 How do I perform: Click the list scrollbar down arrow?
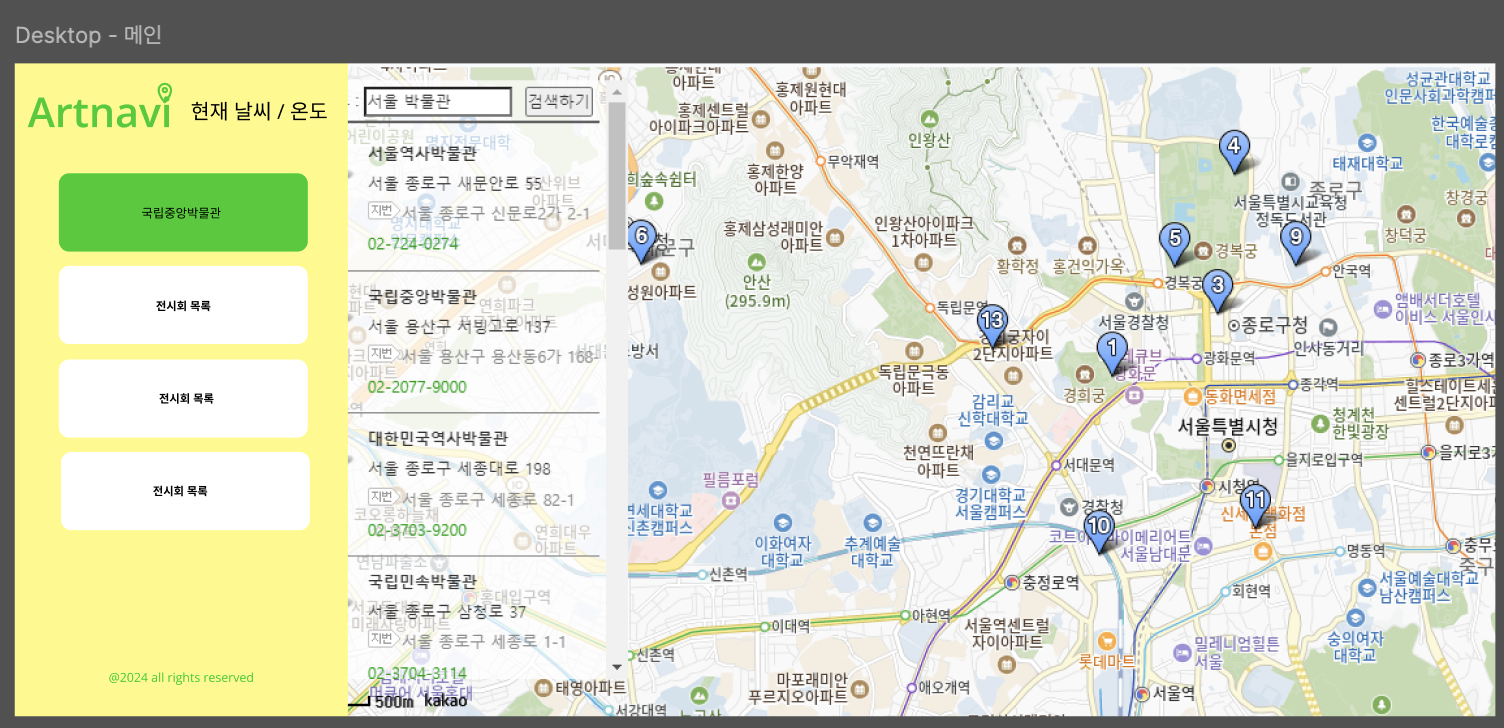click(616, 667)
